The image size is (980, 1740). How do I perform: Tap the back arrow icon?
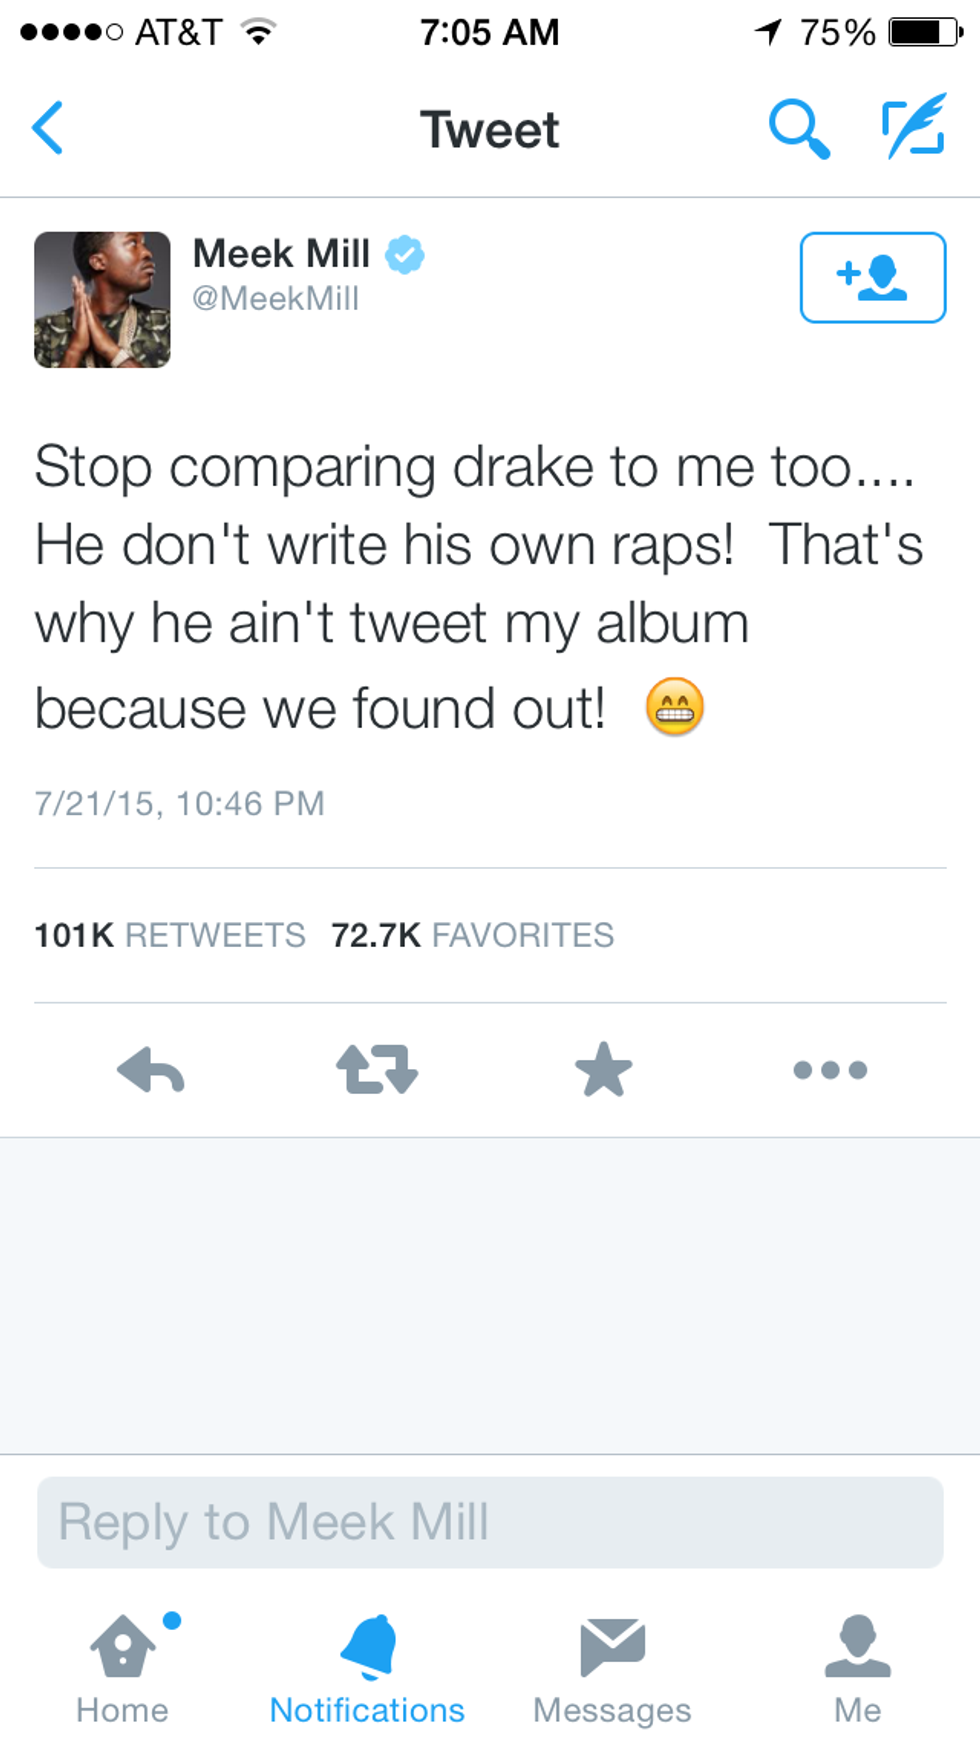pyautogui.click(x=48, y=128)
